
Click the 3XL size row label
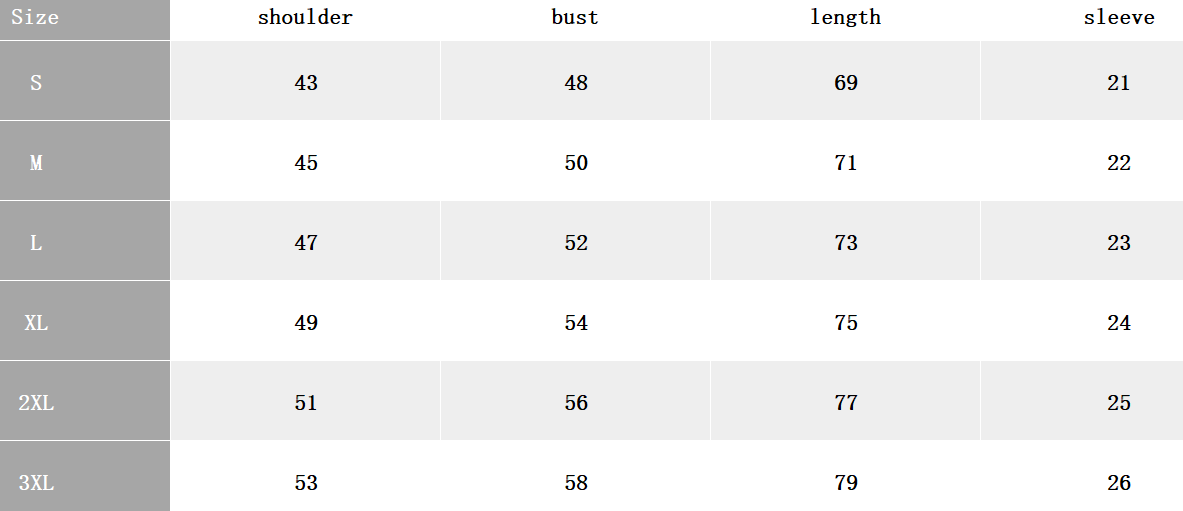35,482
